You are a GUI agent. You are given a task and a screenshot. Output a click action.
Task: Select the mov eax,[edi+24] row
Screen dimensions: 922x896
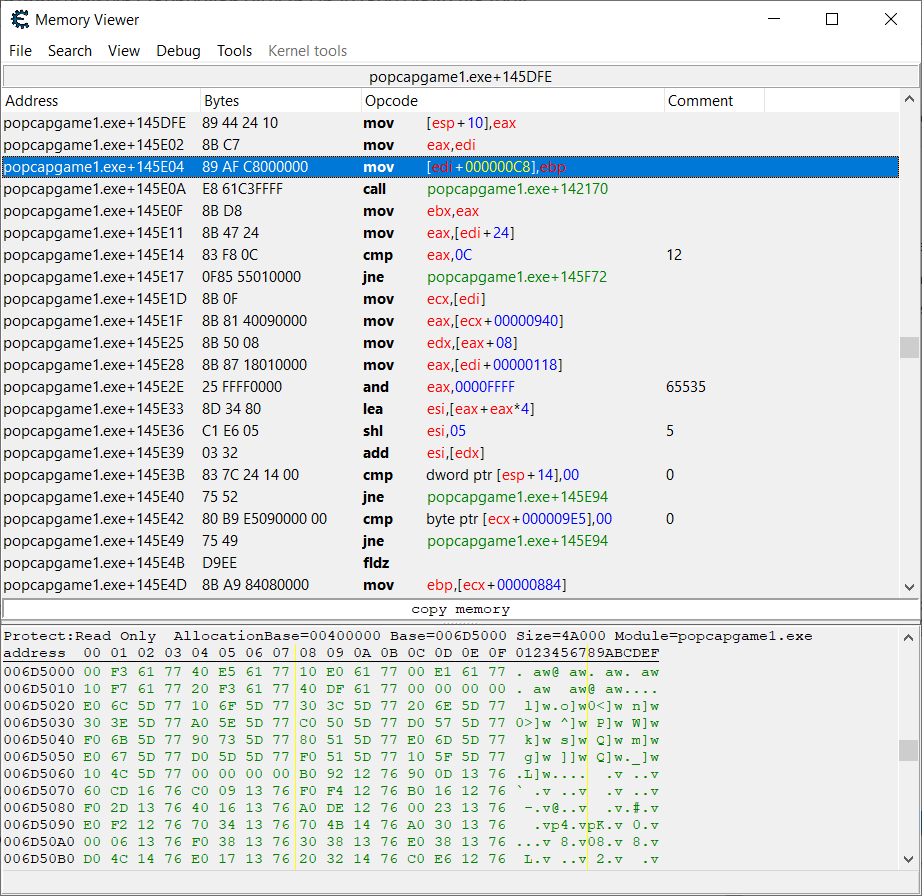[x=450, y=233]
